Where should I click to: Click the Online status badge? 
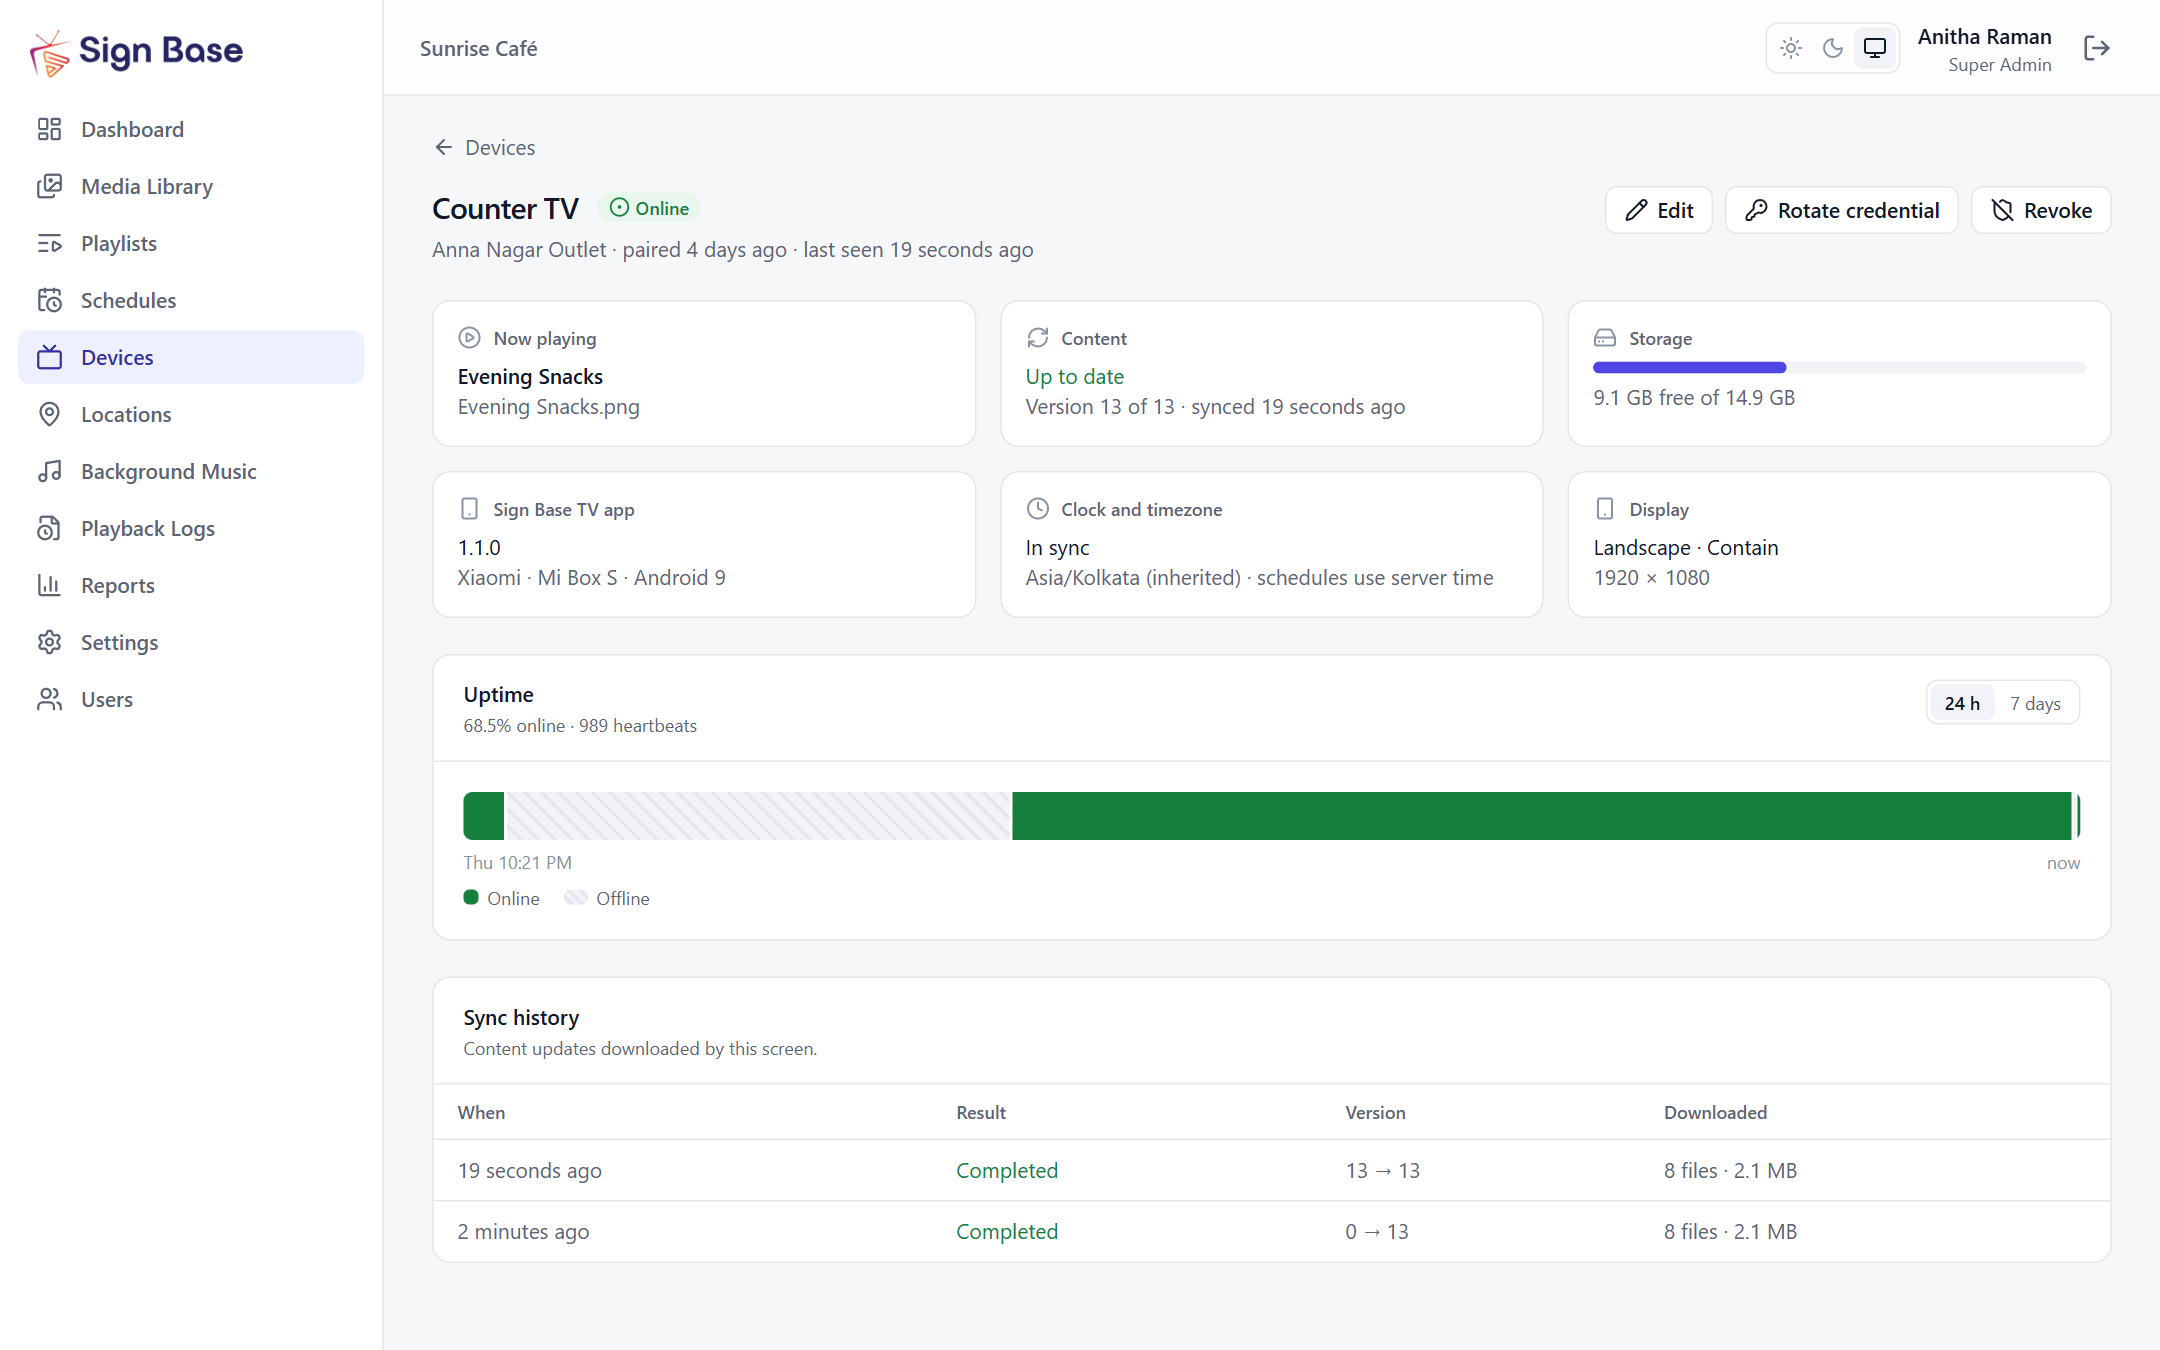point(649,208)
